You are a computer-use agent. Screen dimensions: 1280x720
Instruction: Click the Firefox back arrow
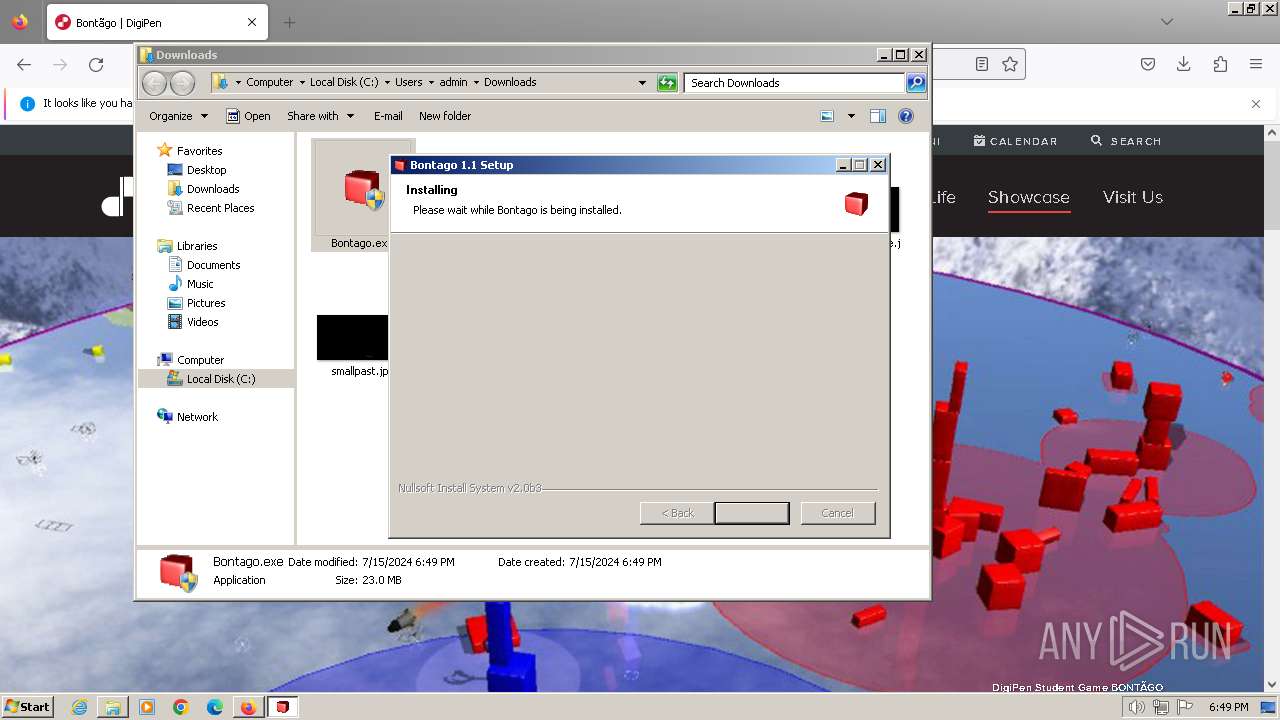24,64
